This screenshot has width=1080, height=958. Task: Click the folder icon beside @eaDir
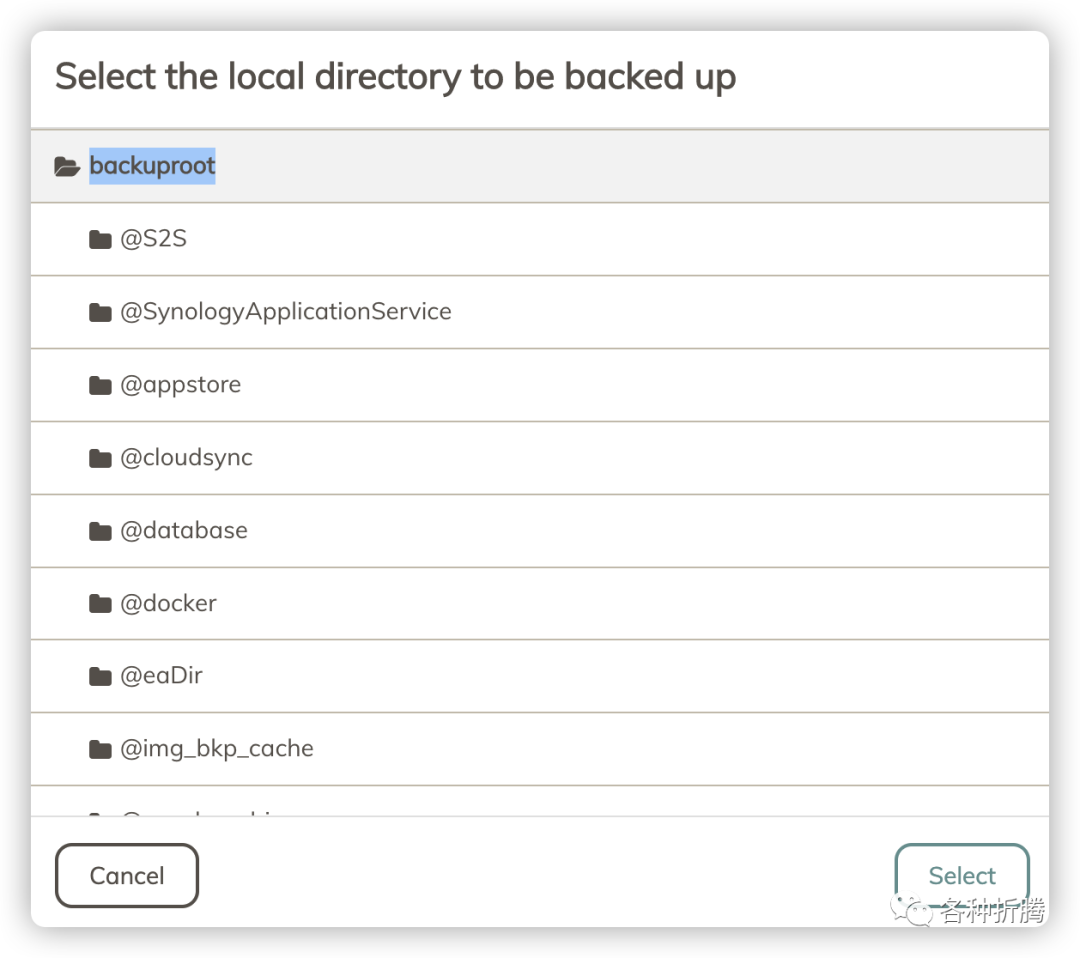(x=100, y=676)
